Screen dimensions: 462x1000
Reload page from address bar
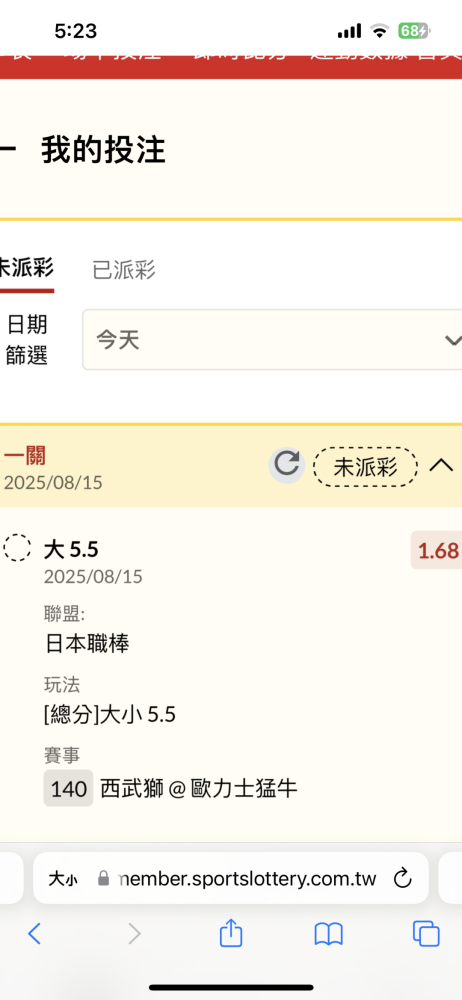click(x=403, y=879)
